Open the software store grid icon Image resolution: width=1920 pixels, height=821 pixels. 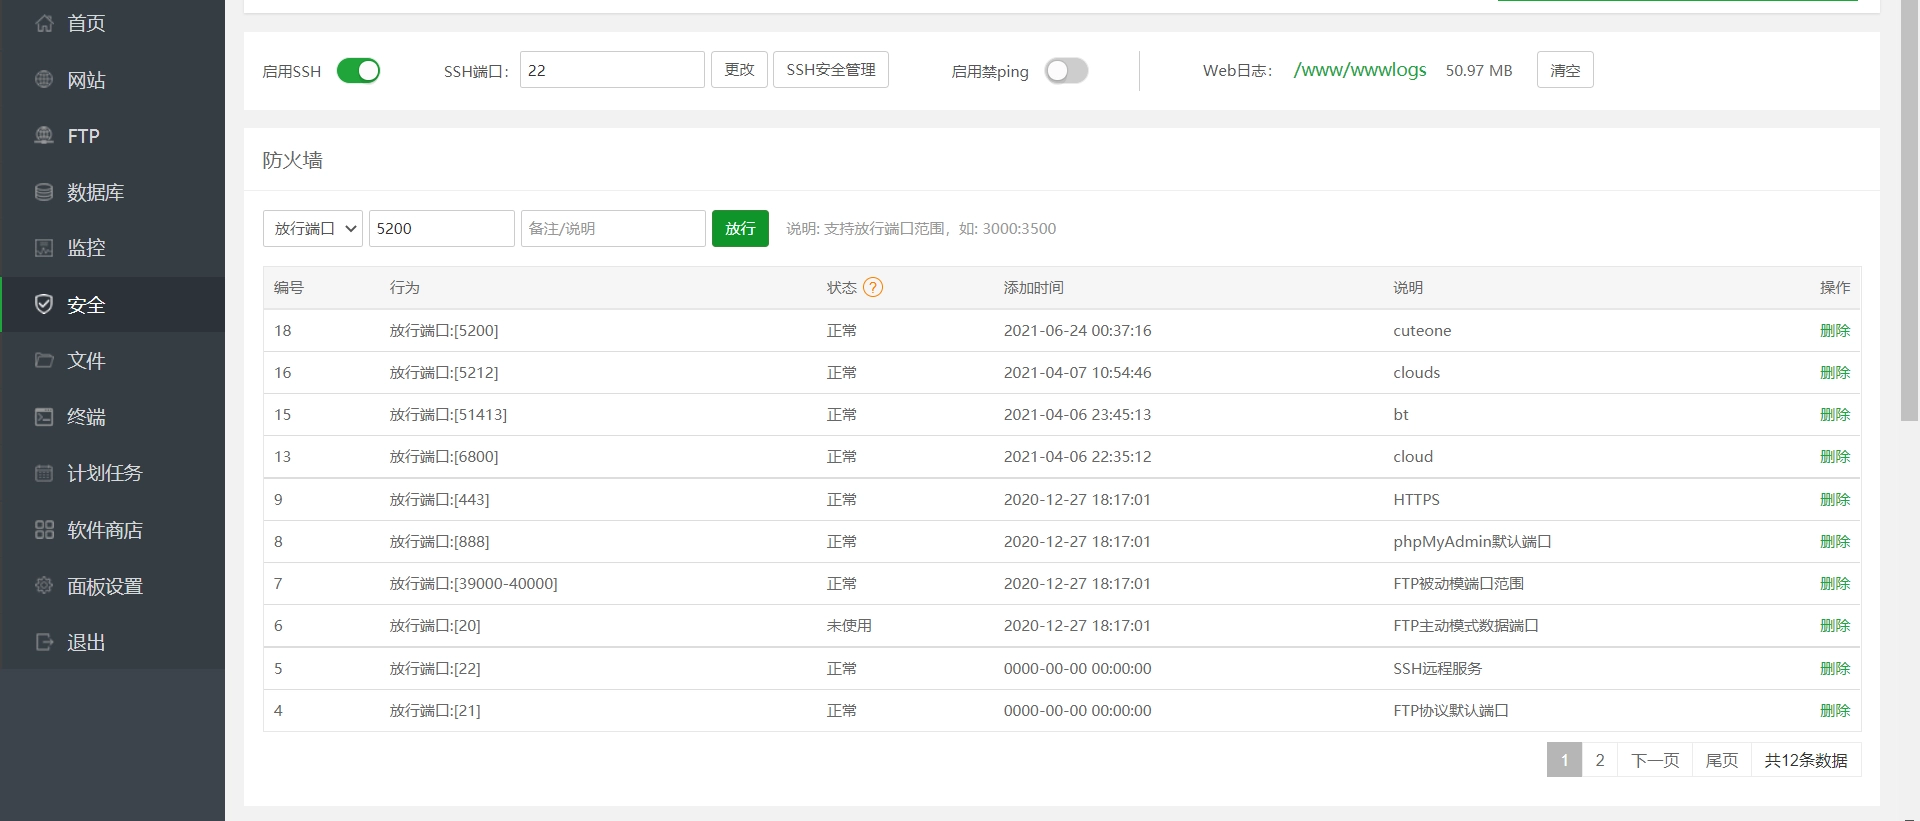point(44,530)
